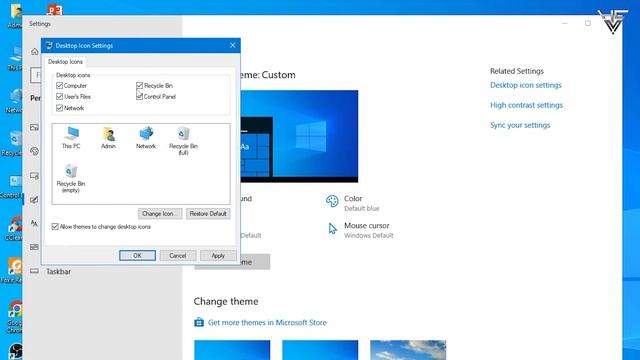Image resolution: width=640 pixels, height=360 pixels.
Task: Click the Change Icon button
Action: (160, 213)
